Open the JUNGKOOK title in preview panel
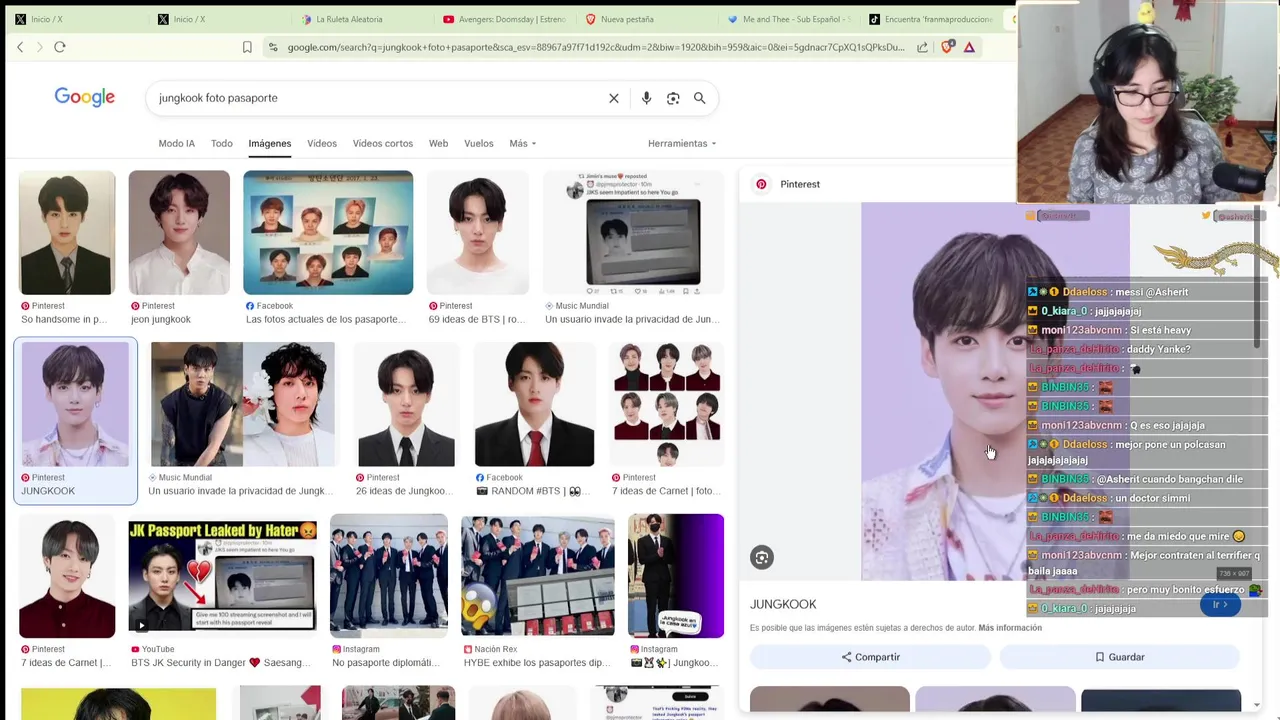 coord(783,604)
